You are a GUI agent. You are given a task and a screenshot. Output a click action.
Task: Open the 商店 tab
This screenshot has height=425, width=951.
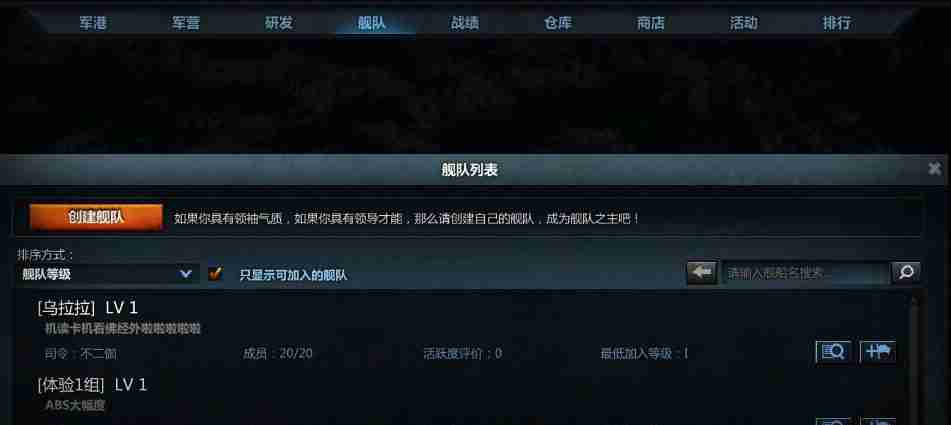(x=651, y=23)
